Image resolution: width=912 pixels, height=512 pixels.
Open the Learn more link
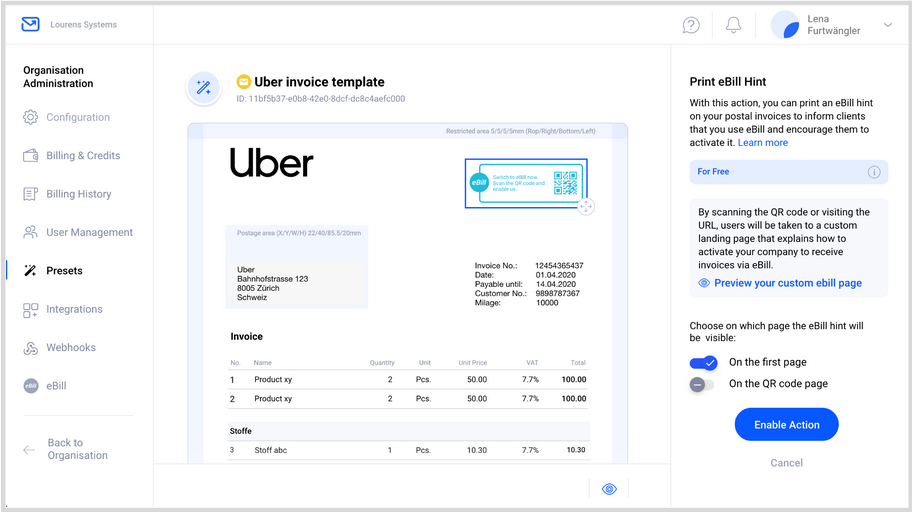(763, 143)
